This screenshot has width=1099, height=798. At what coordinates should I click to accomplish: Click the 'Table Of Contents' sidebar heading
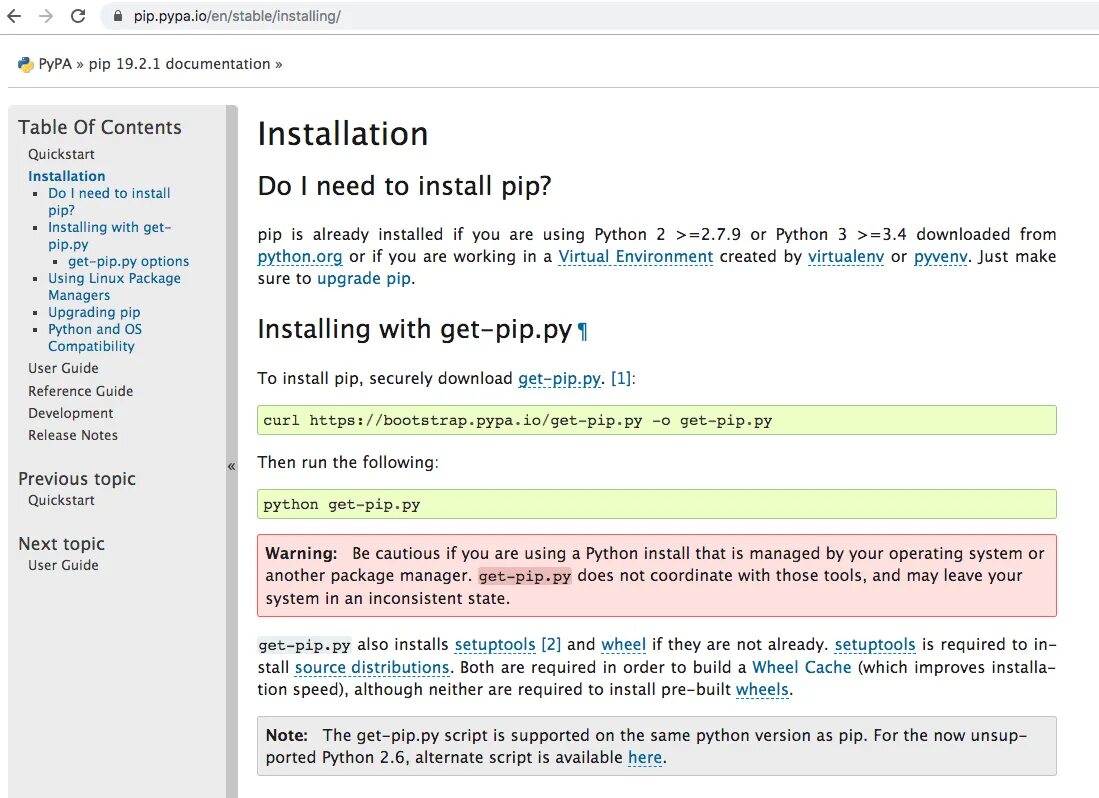point(100,127)
